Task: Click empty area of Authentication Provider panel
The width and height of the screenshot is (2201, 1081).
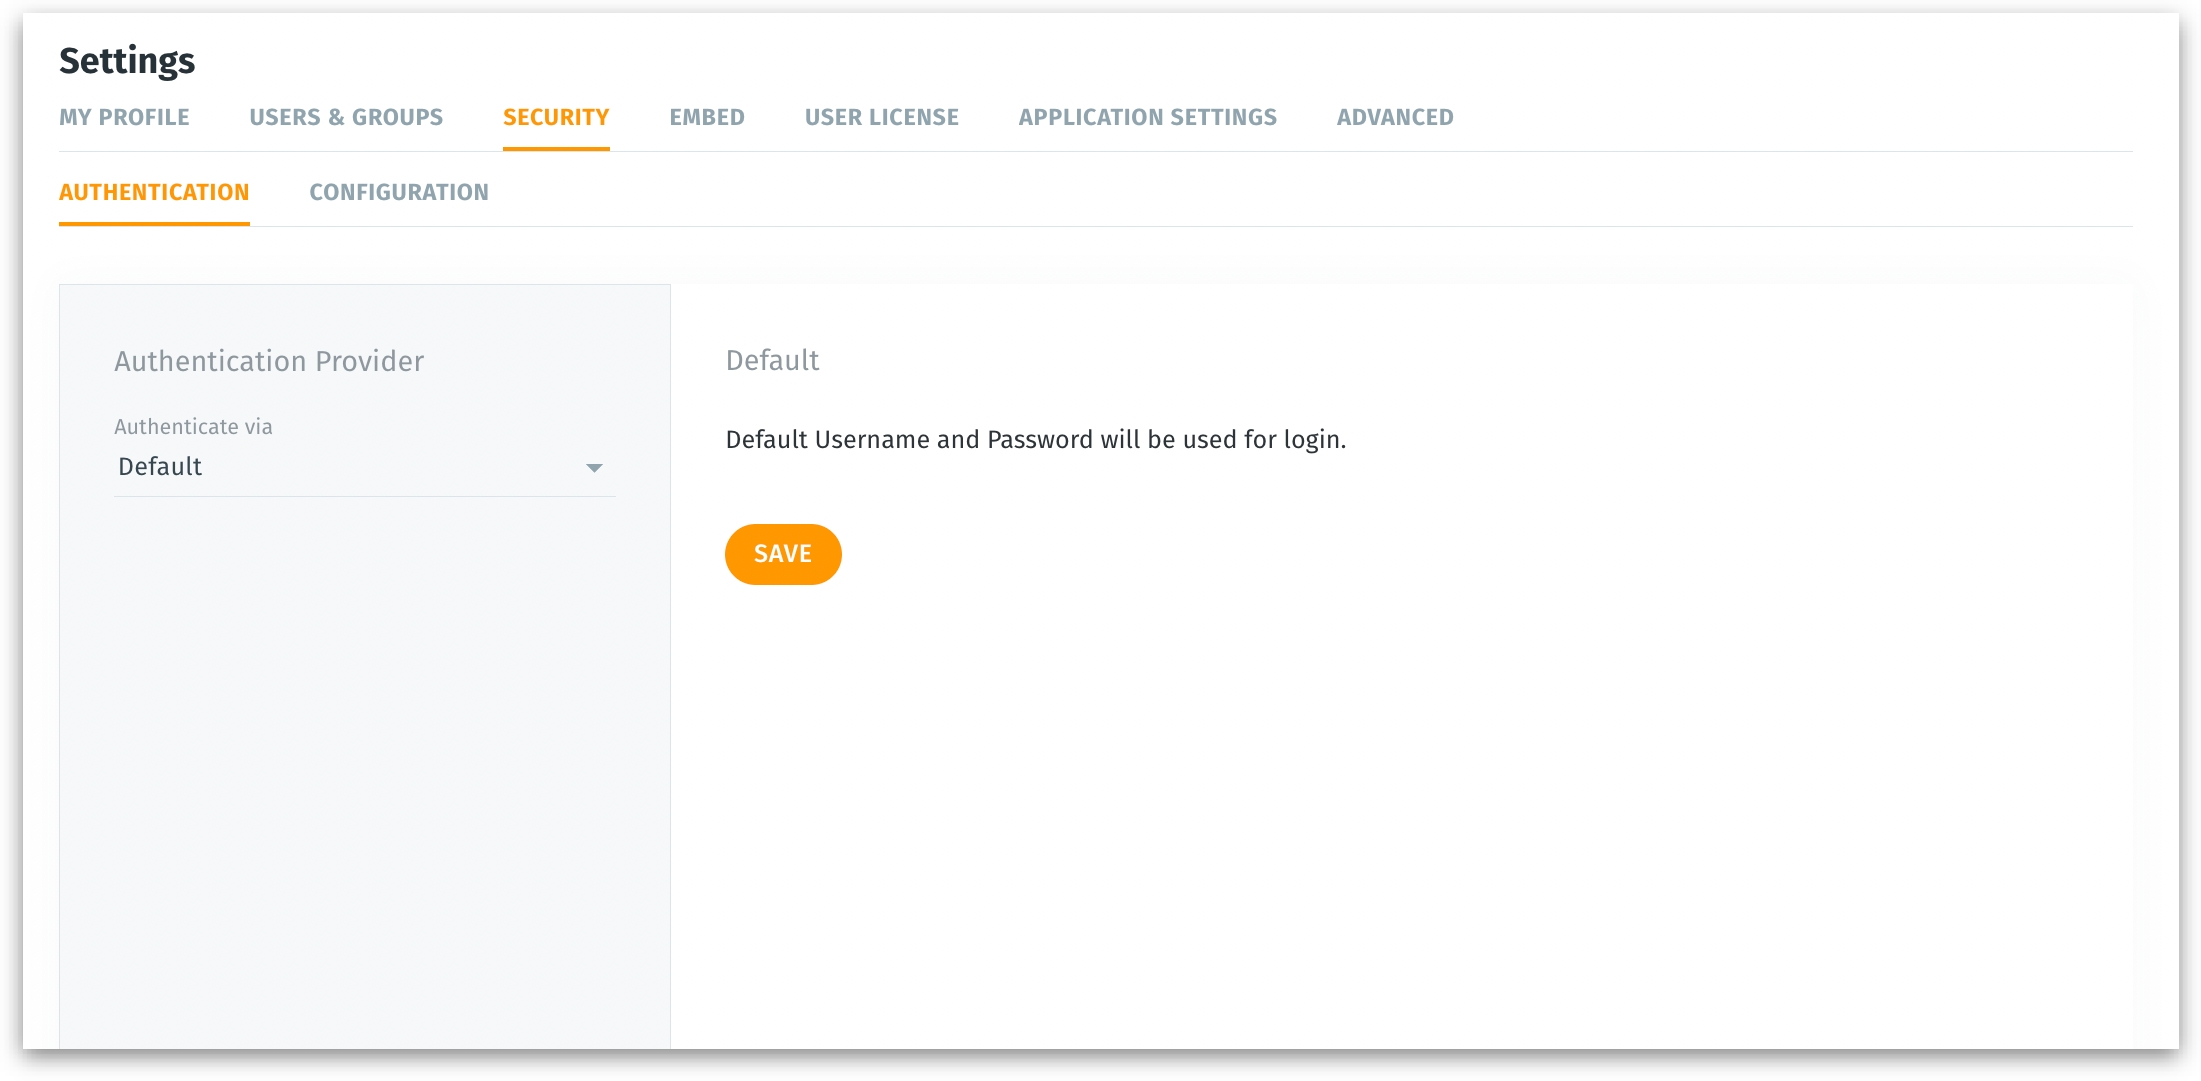Action: point(364,760)
